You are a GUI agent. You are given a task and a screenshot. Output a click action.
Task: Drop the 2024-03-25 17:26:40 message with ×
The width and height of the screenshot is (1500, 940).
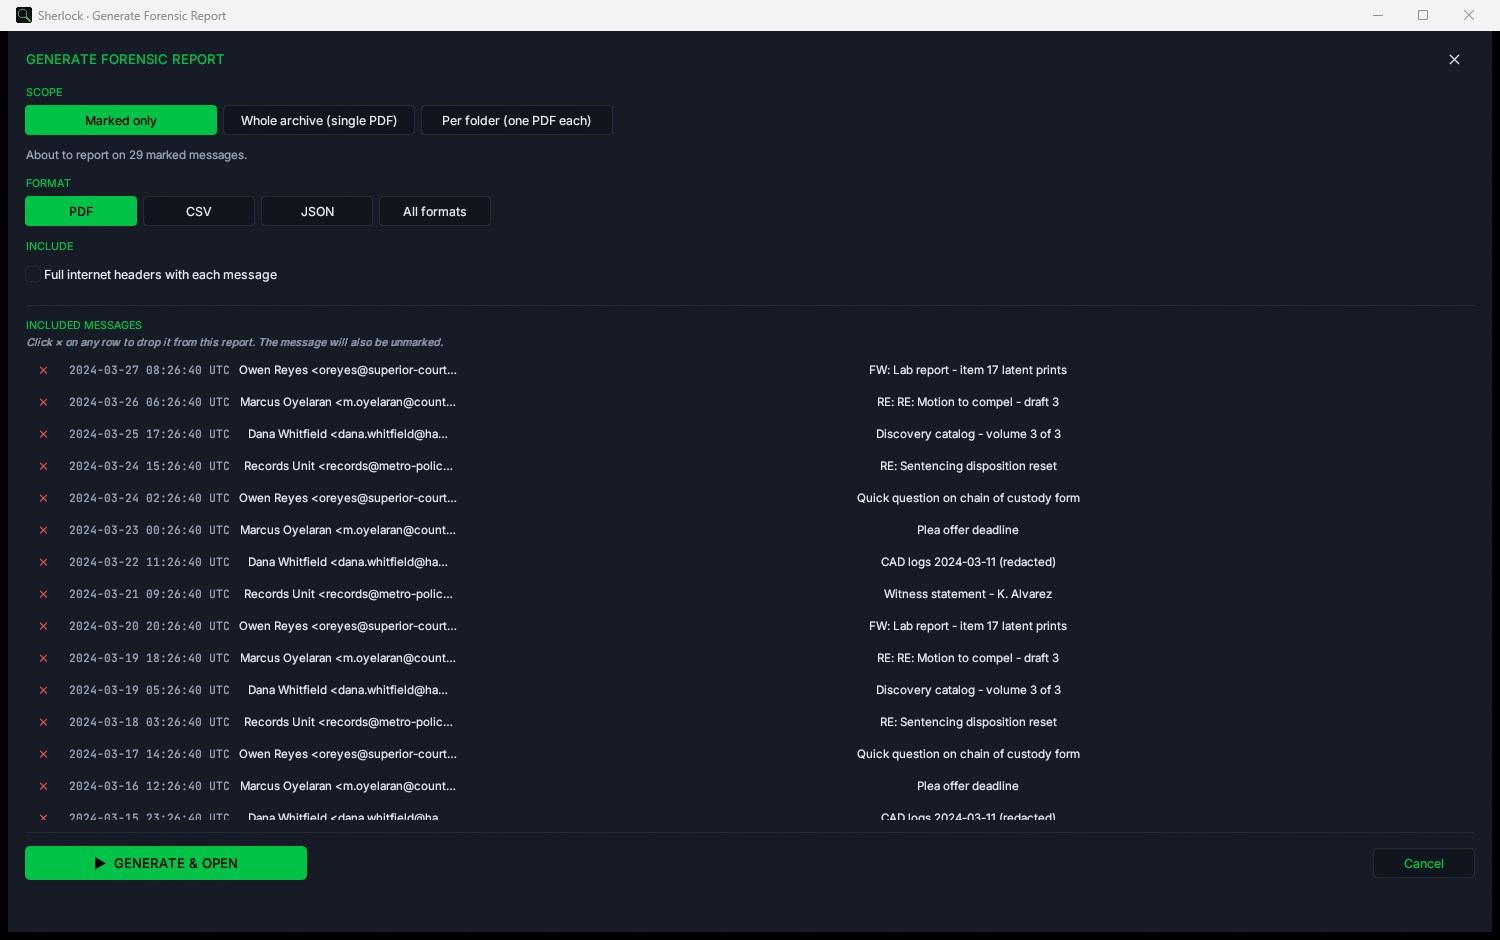click(x=43, y=434)
